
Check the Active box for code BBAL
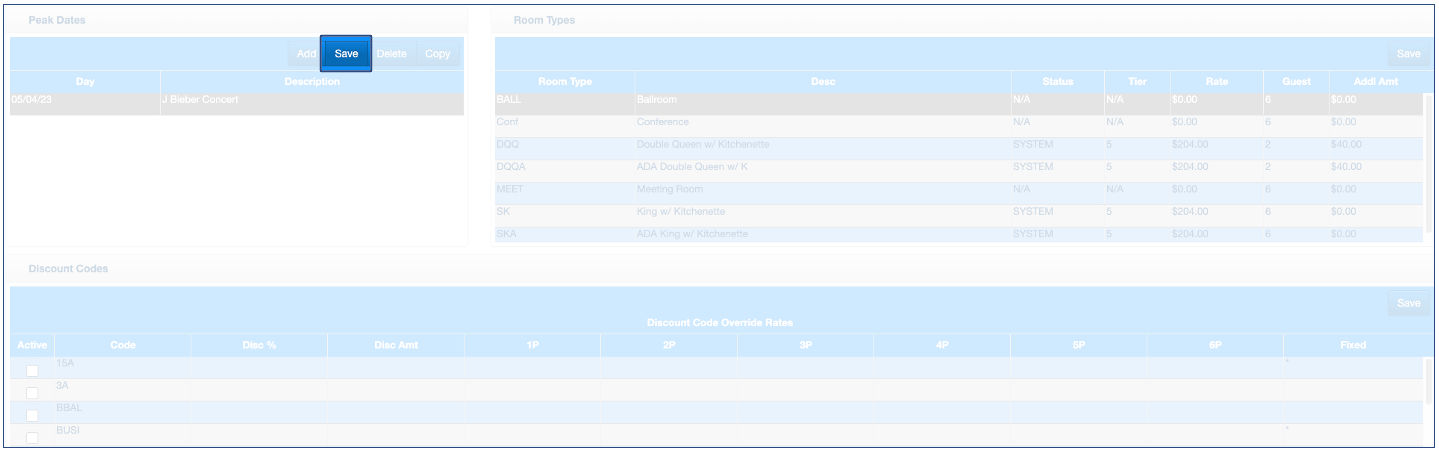32,415
